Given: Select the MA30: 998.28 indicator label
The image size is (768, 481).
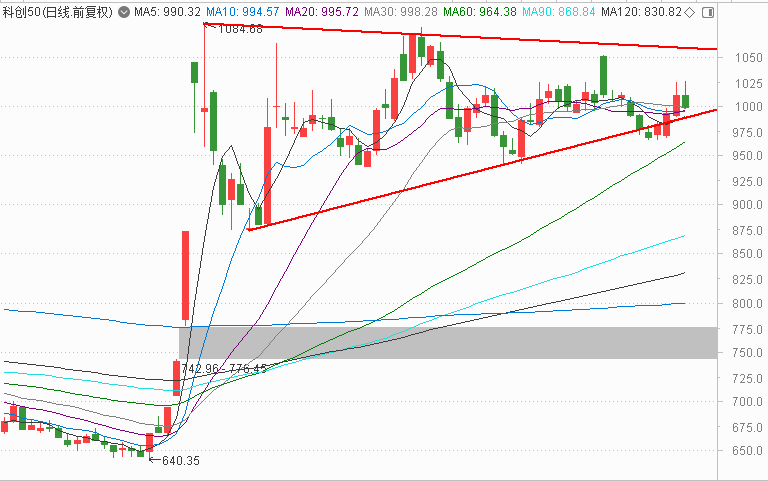Looking at the screenshot, I should coord(401,12).
